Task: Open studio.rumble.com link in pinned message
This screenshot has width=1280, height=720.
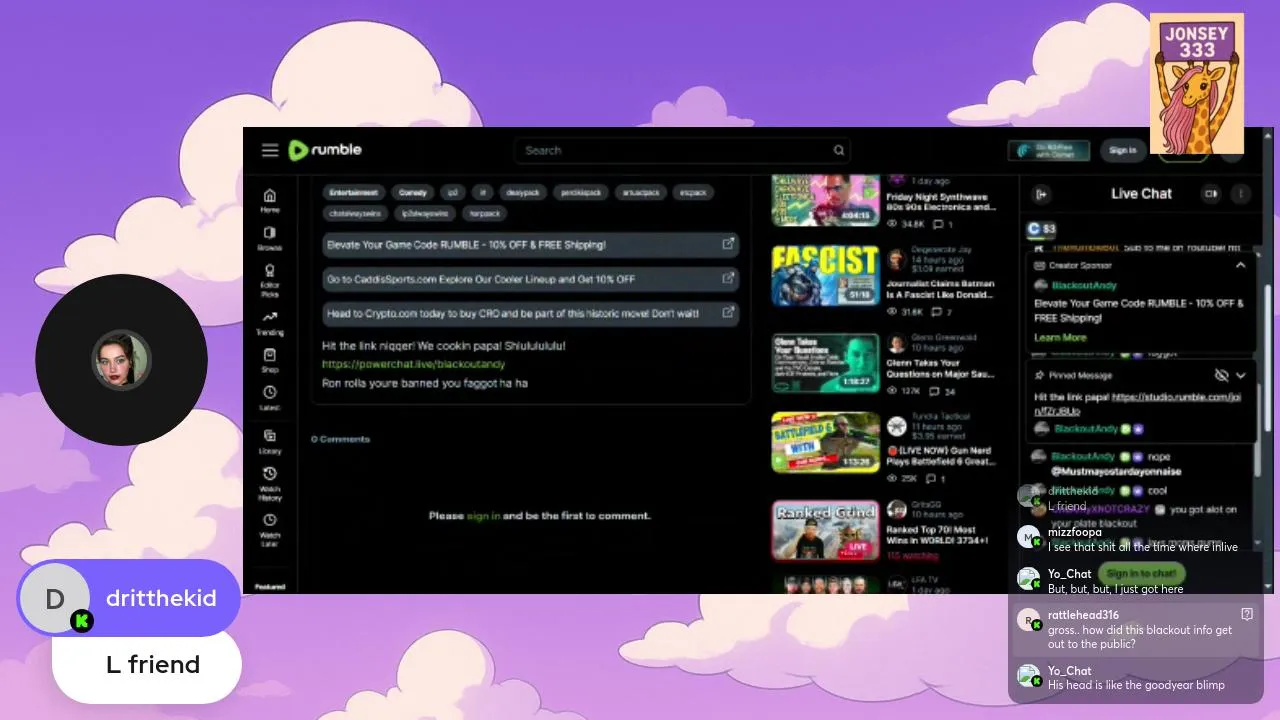Action: pyautogui.click(x=1139, y=403)
